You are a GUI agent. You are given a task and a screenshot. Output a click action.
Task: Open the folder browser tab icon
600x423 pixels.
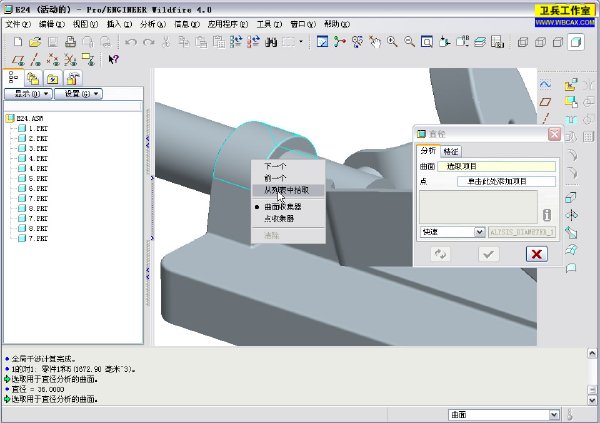(33, 79)
